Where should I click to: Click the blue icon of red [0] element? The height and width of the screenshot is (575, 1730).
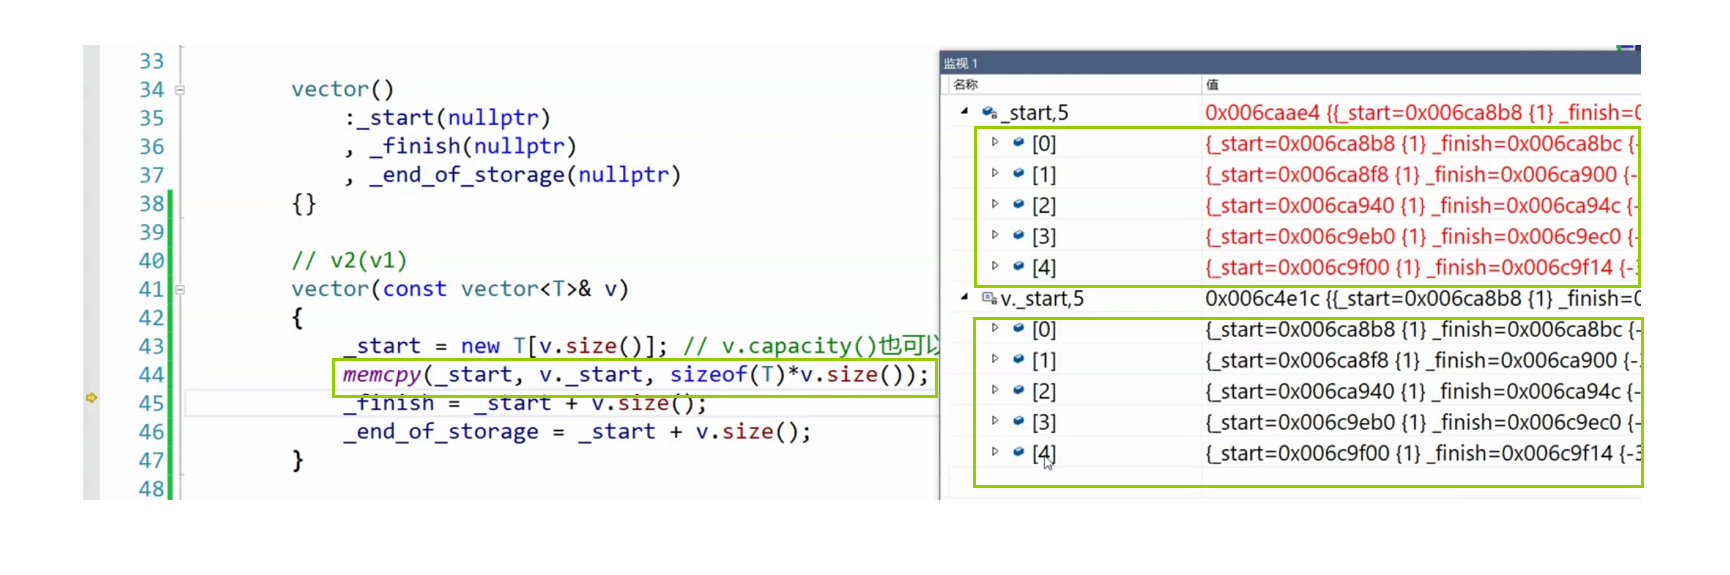[x=1018, y=143]
